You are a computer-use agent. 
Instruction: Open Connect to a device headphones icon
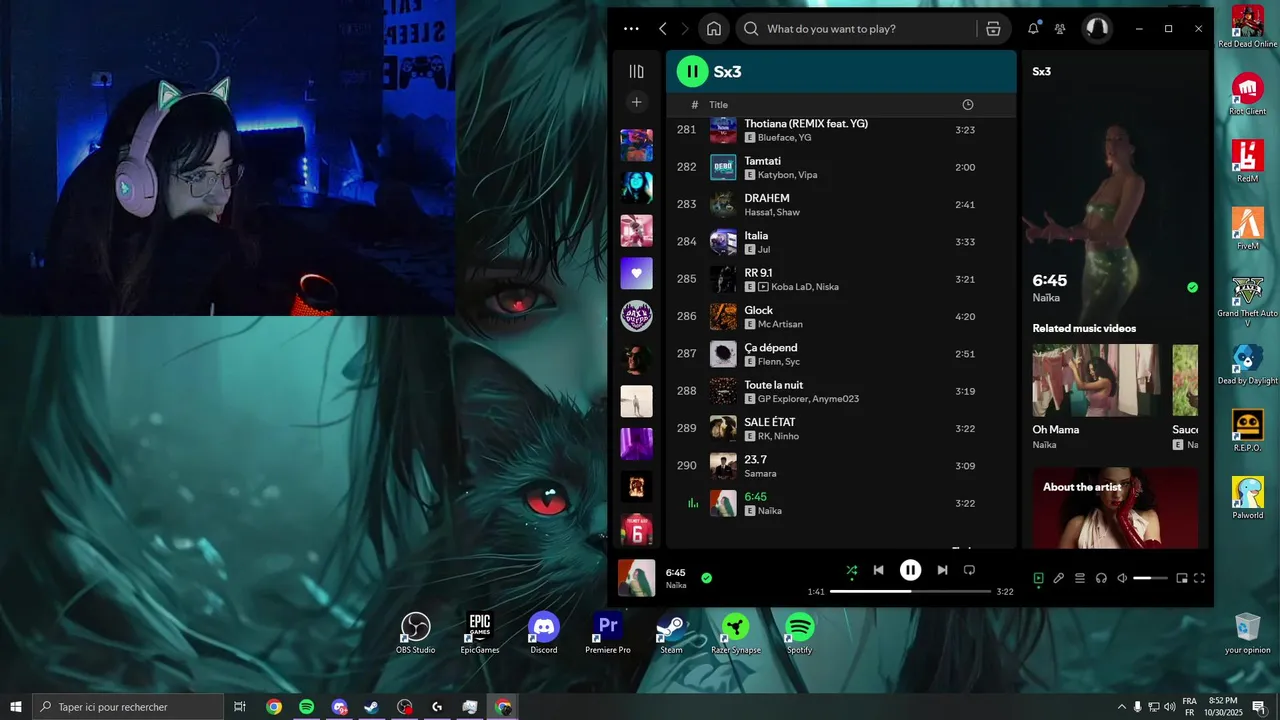tap(1101, 578)
